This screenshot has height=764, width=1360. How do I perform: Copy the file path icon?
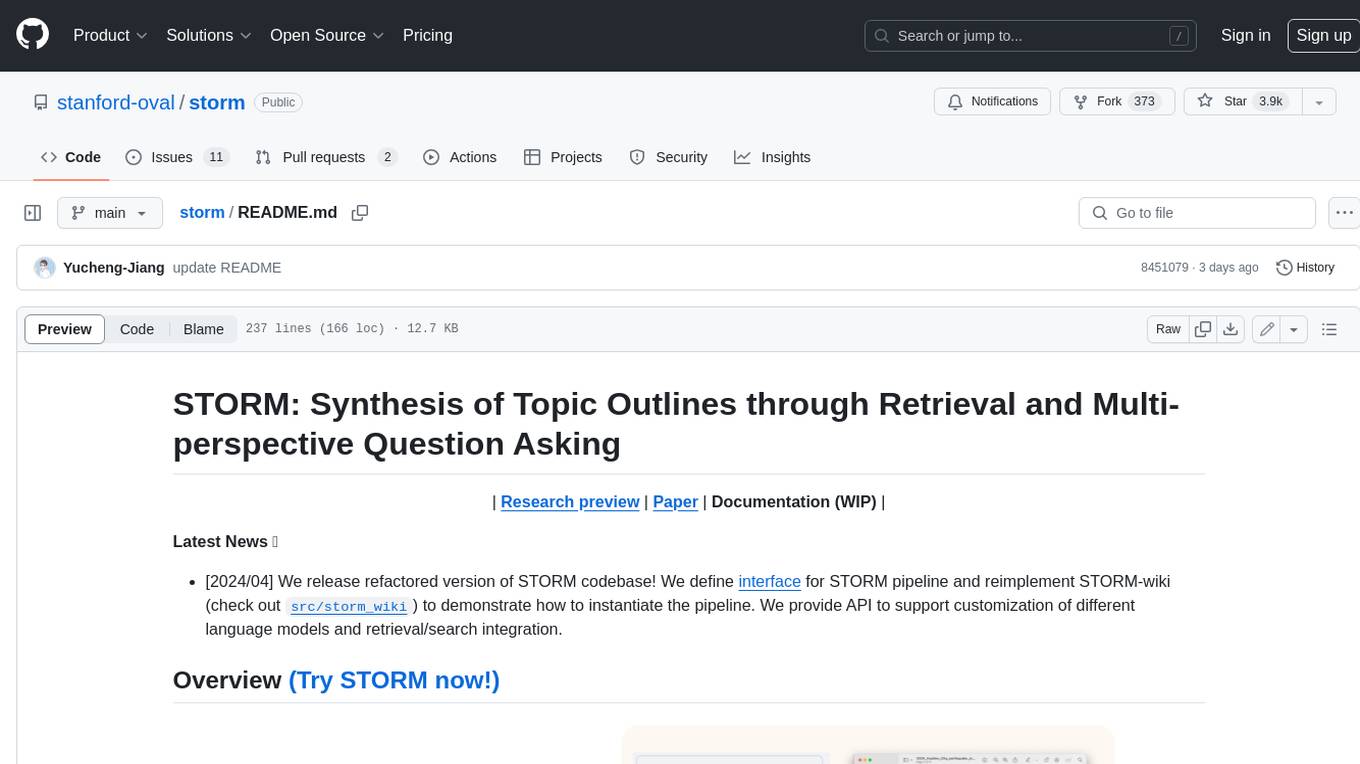(360, 213)
